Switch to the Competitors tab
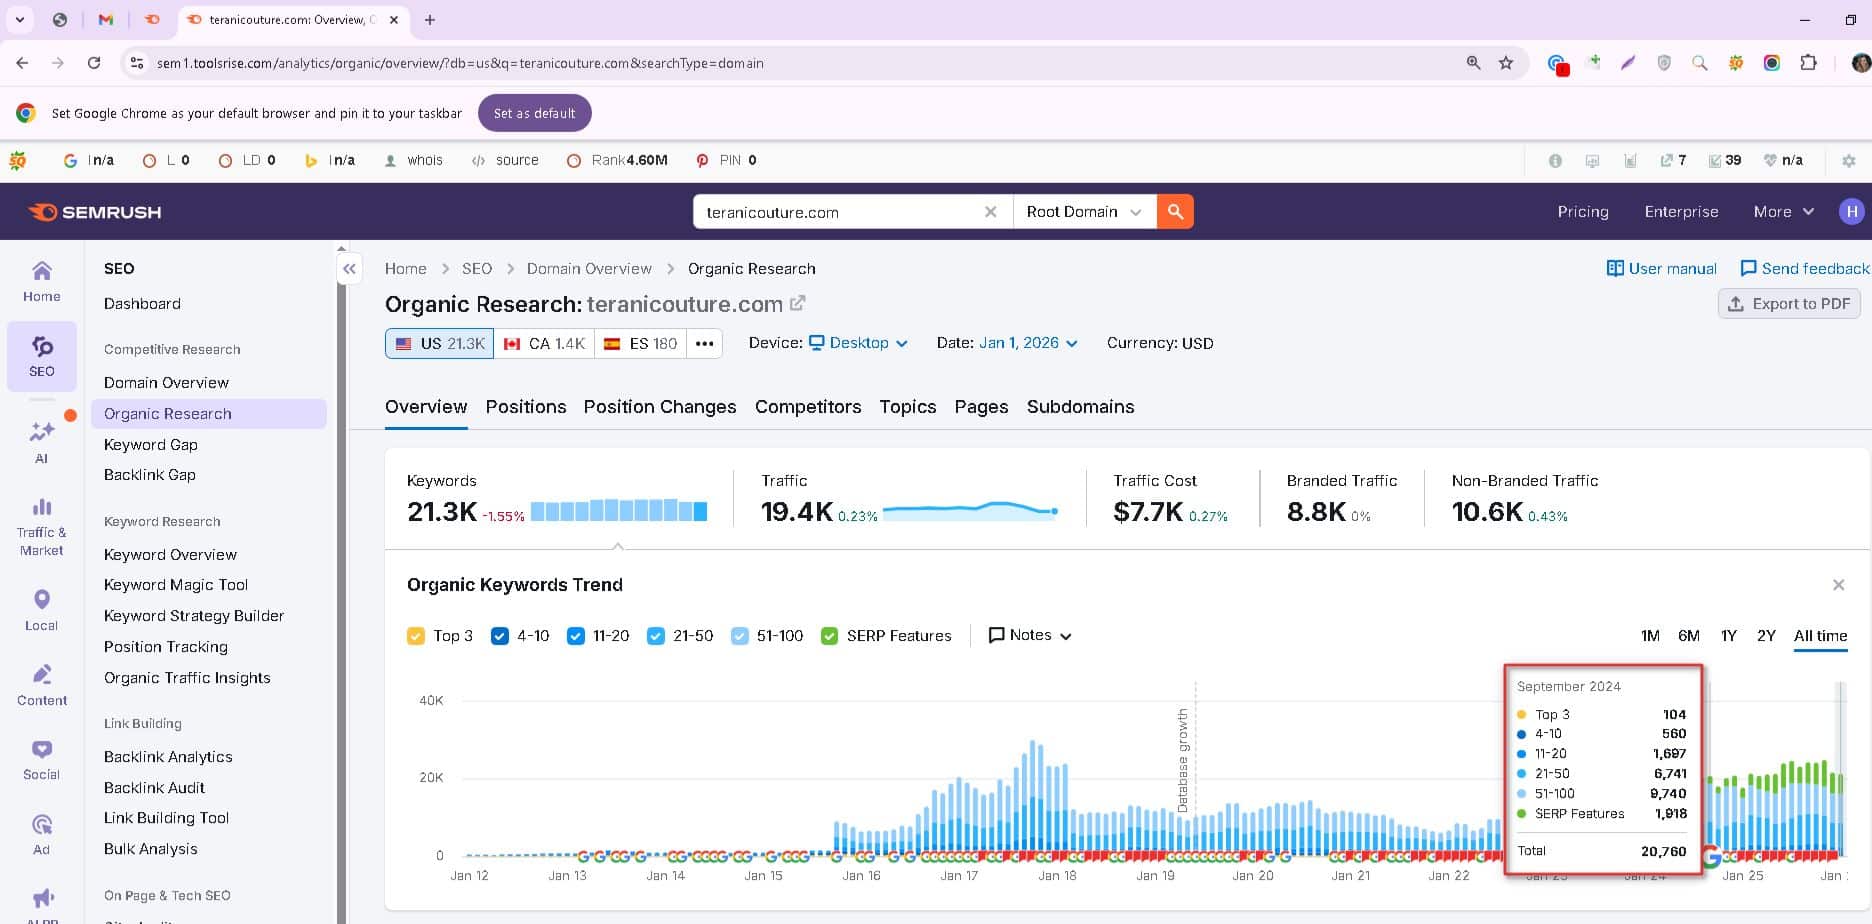The width and height of the screenshot is (1872, 924). (808, 407)
